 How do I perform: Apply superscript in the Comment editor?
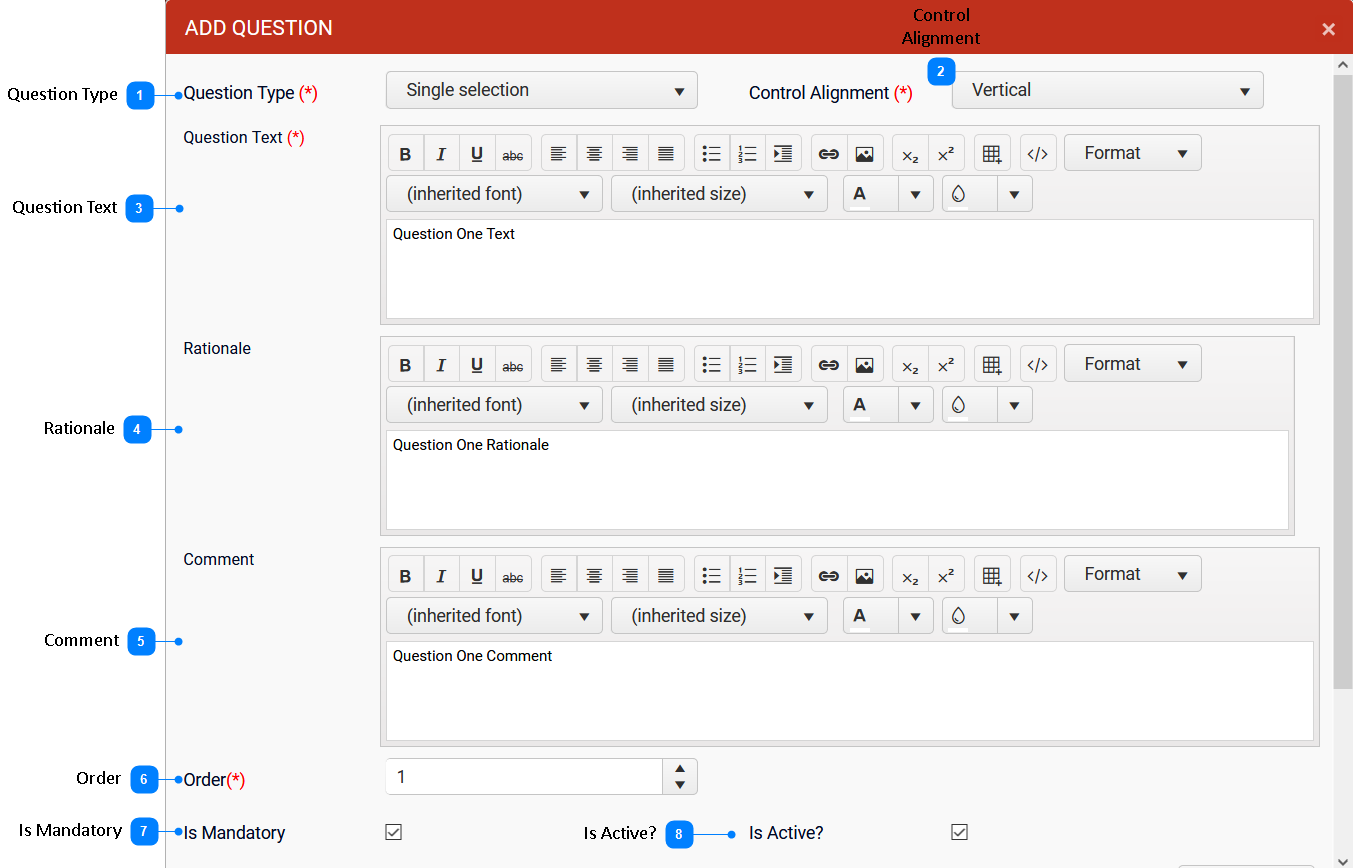click(946, 575)
